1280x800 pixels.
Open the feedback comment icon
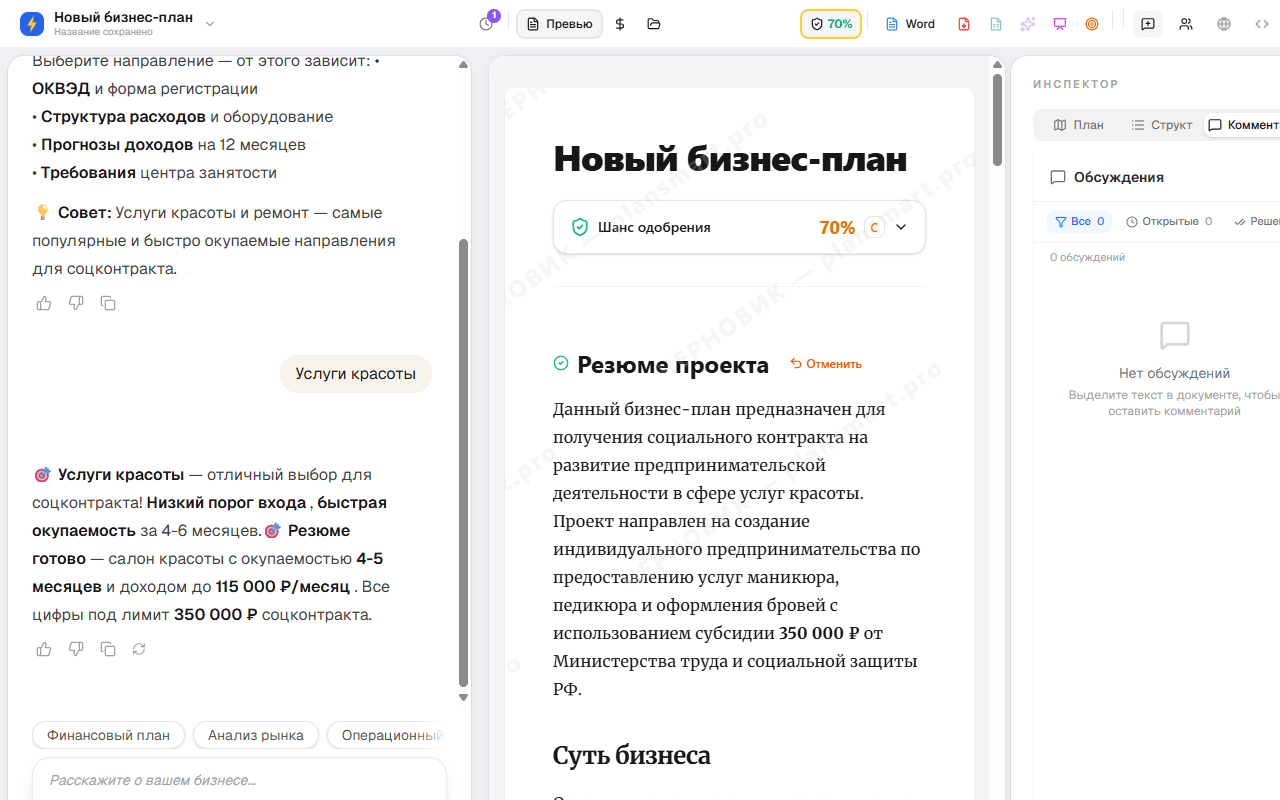tap(1147, 23)
